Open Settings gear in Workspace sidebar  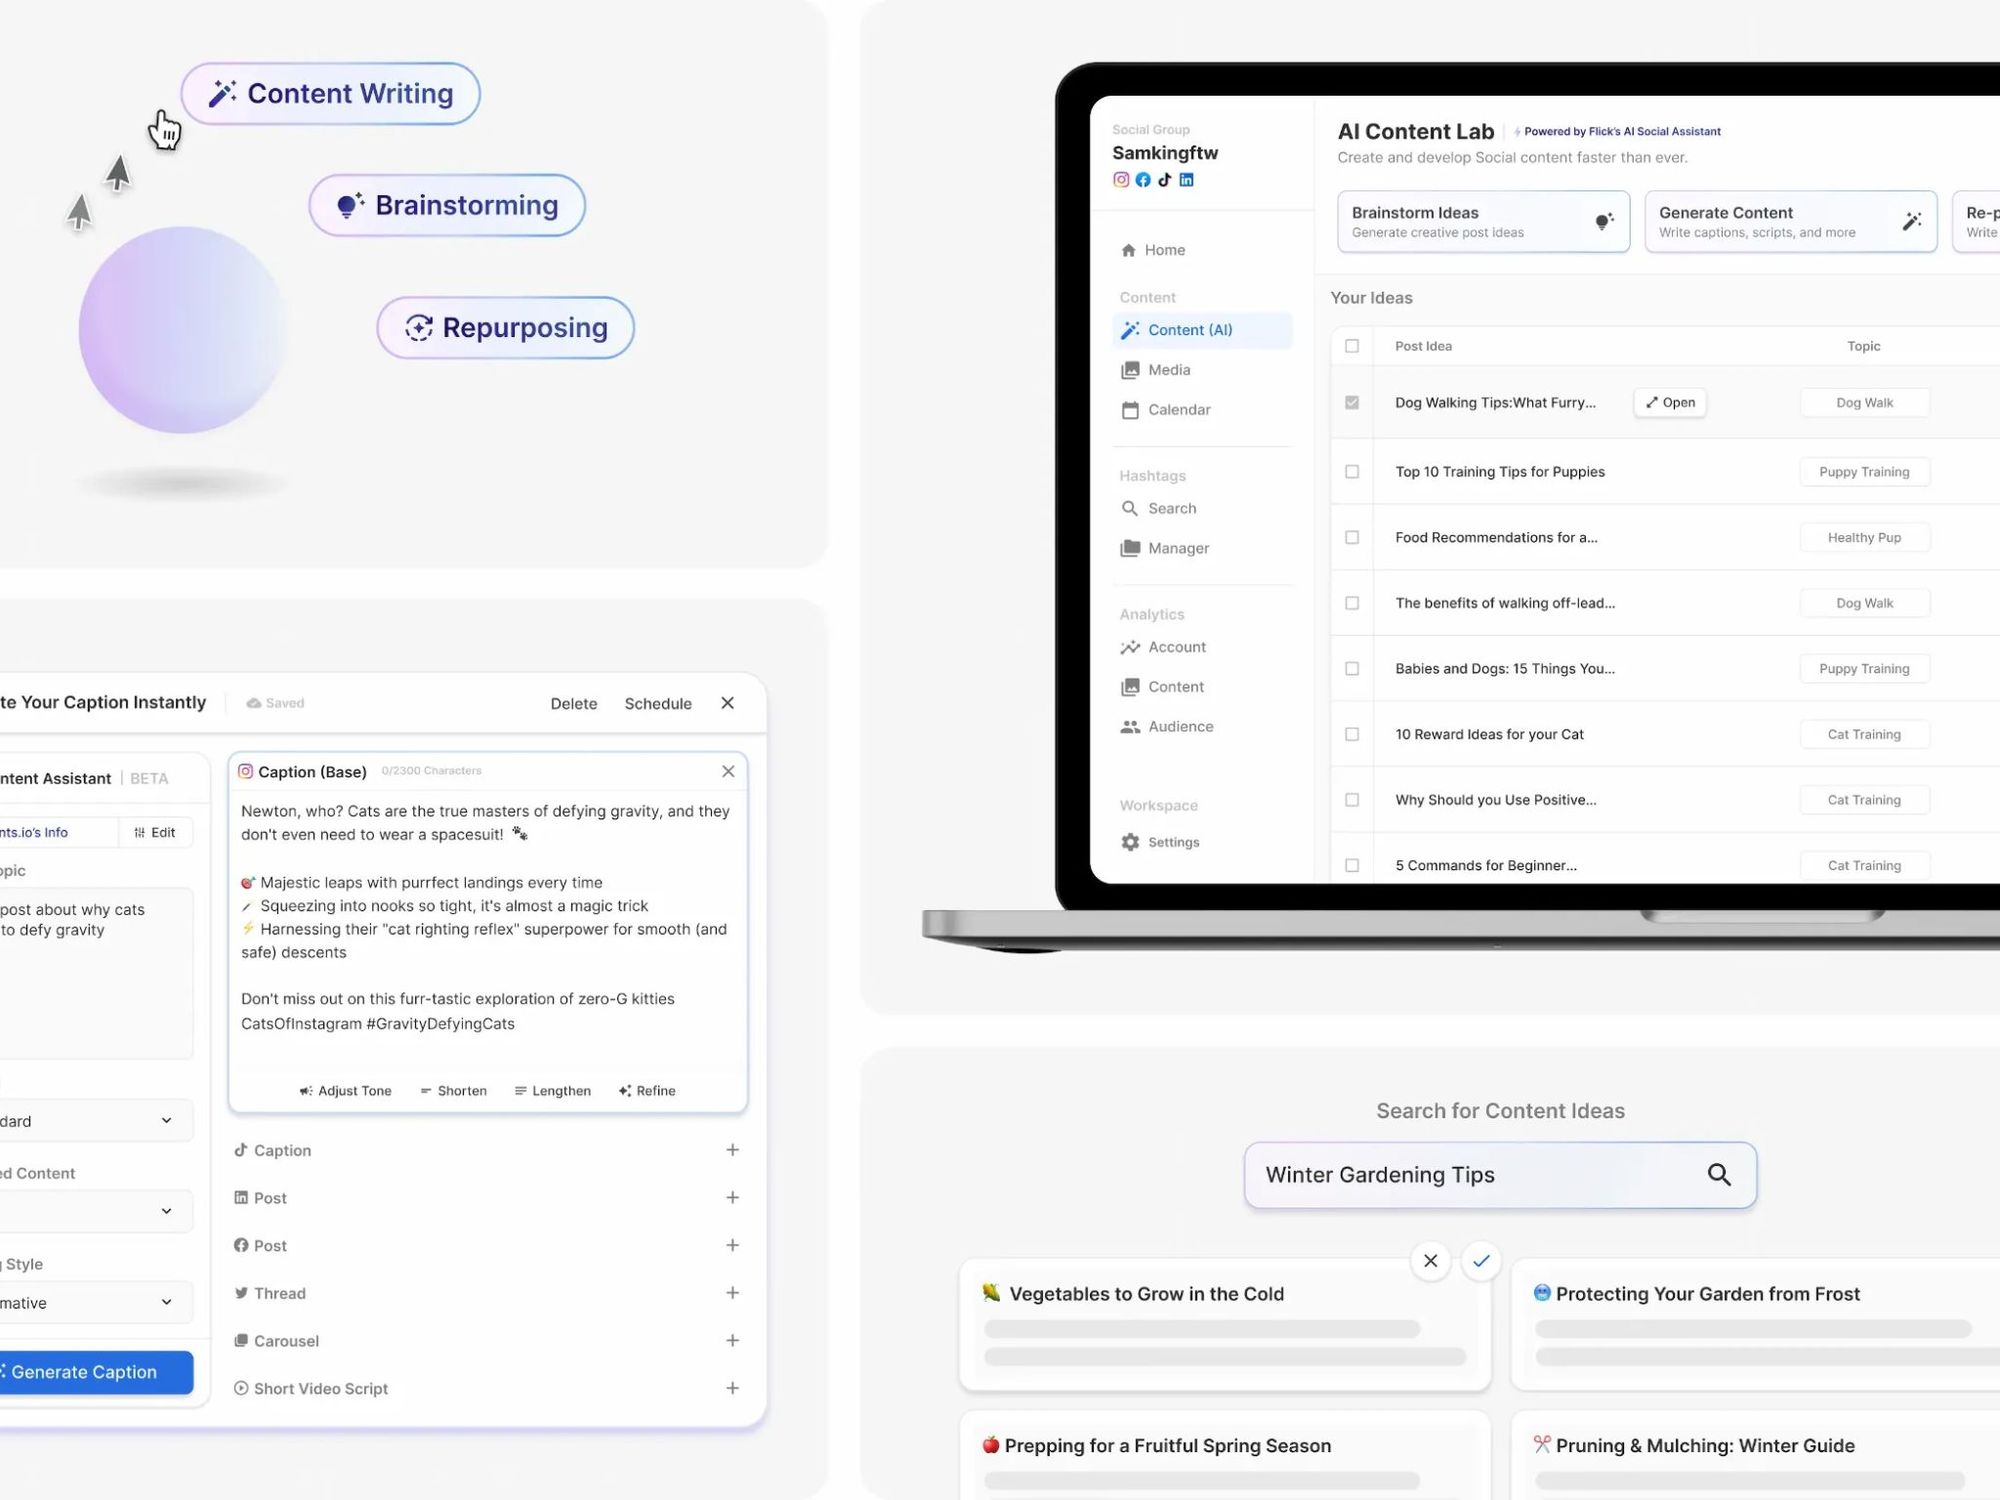click(x=1131, y=842)
